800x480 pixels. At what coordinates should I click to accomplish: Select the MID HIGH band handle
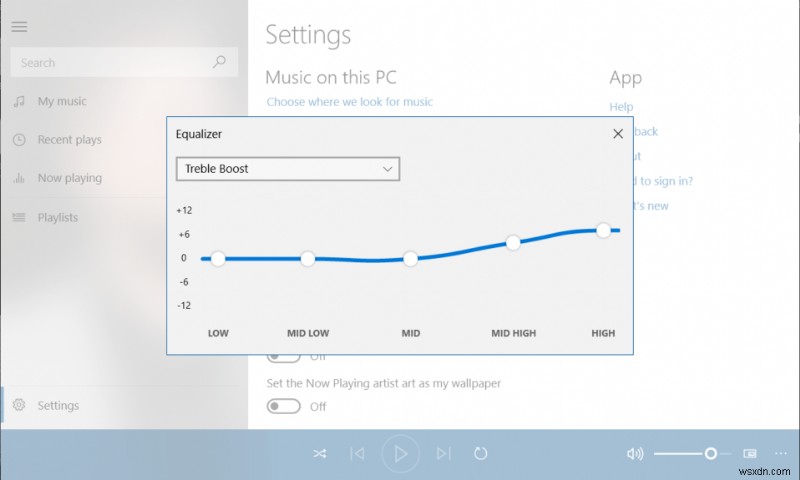[x=513, y=243]
